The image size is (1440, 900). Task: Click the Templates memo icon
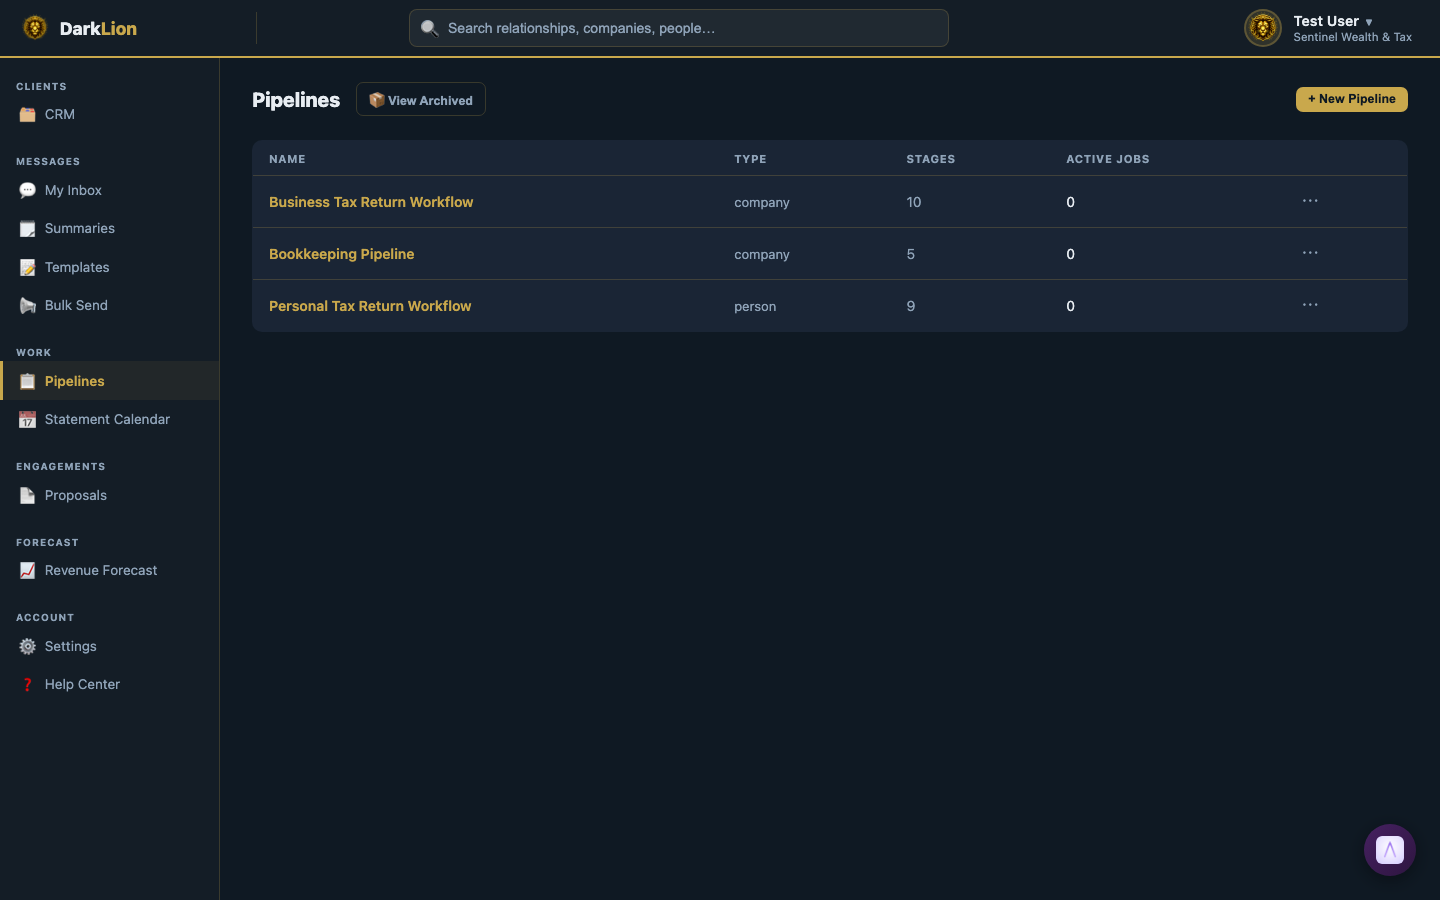[x=27, y=268]
